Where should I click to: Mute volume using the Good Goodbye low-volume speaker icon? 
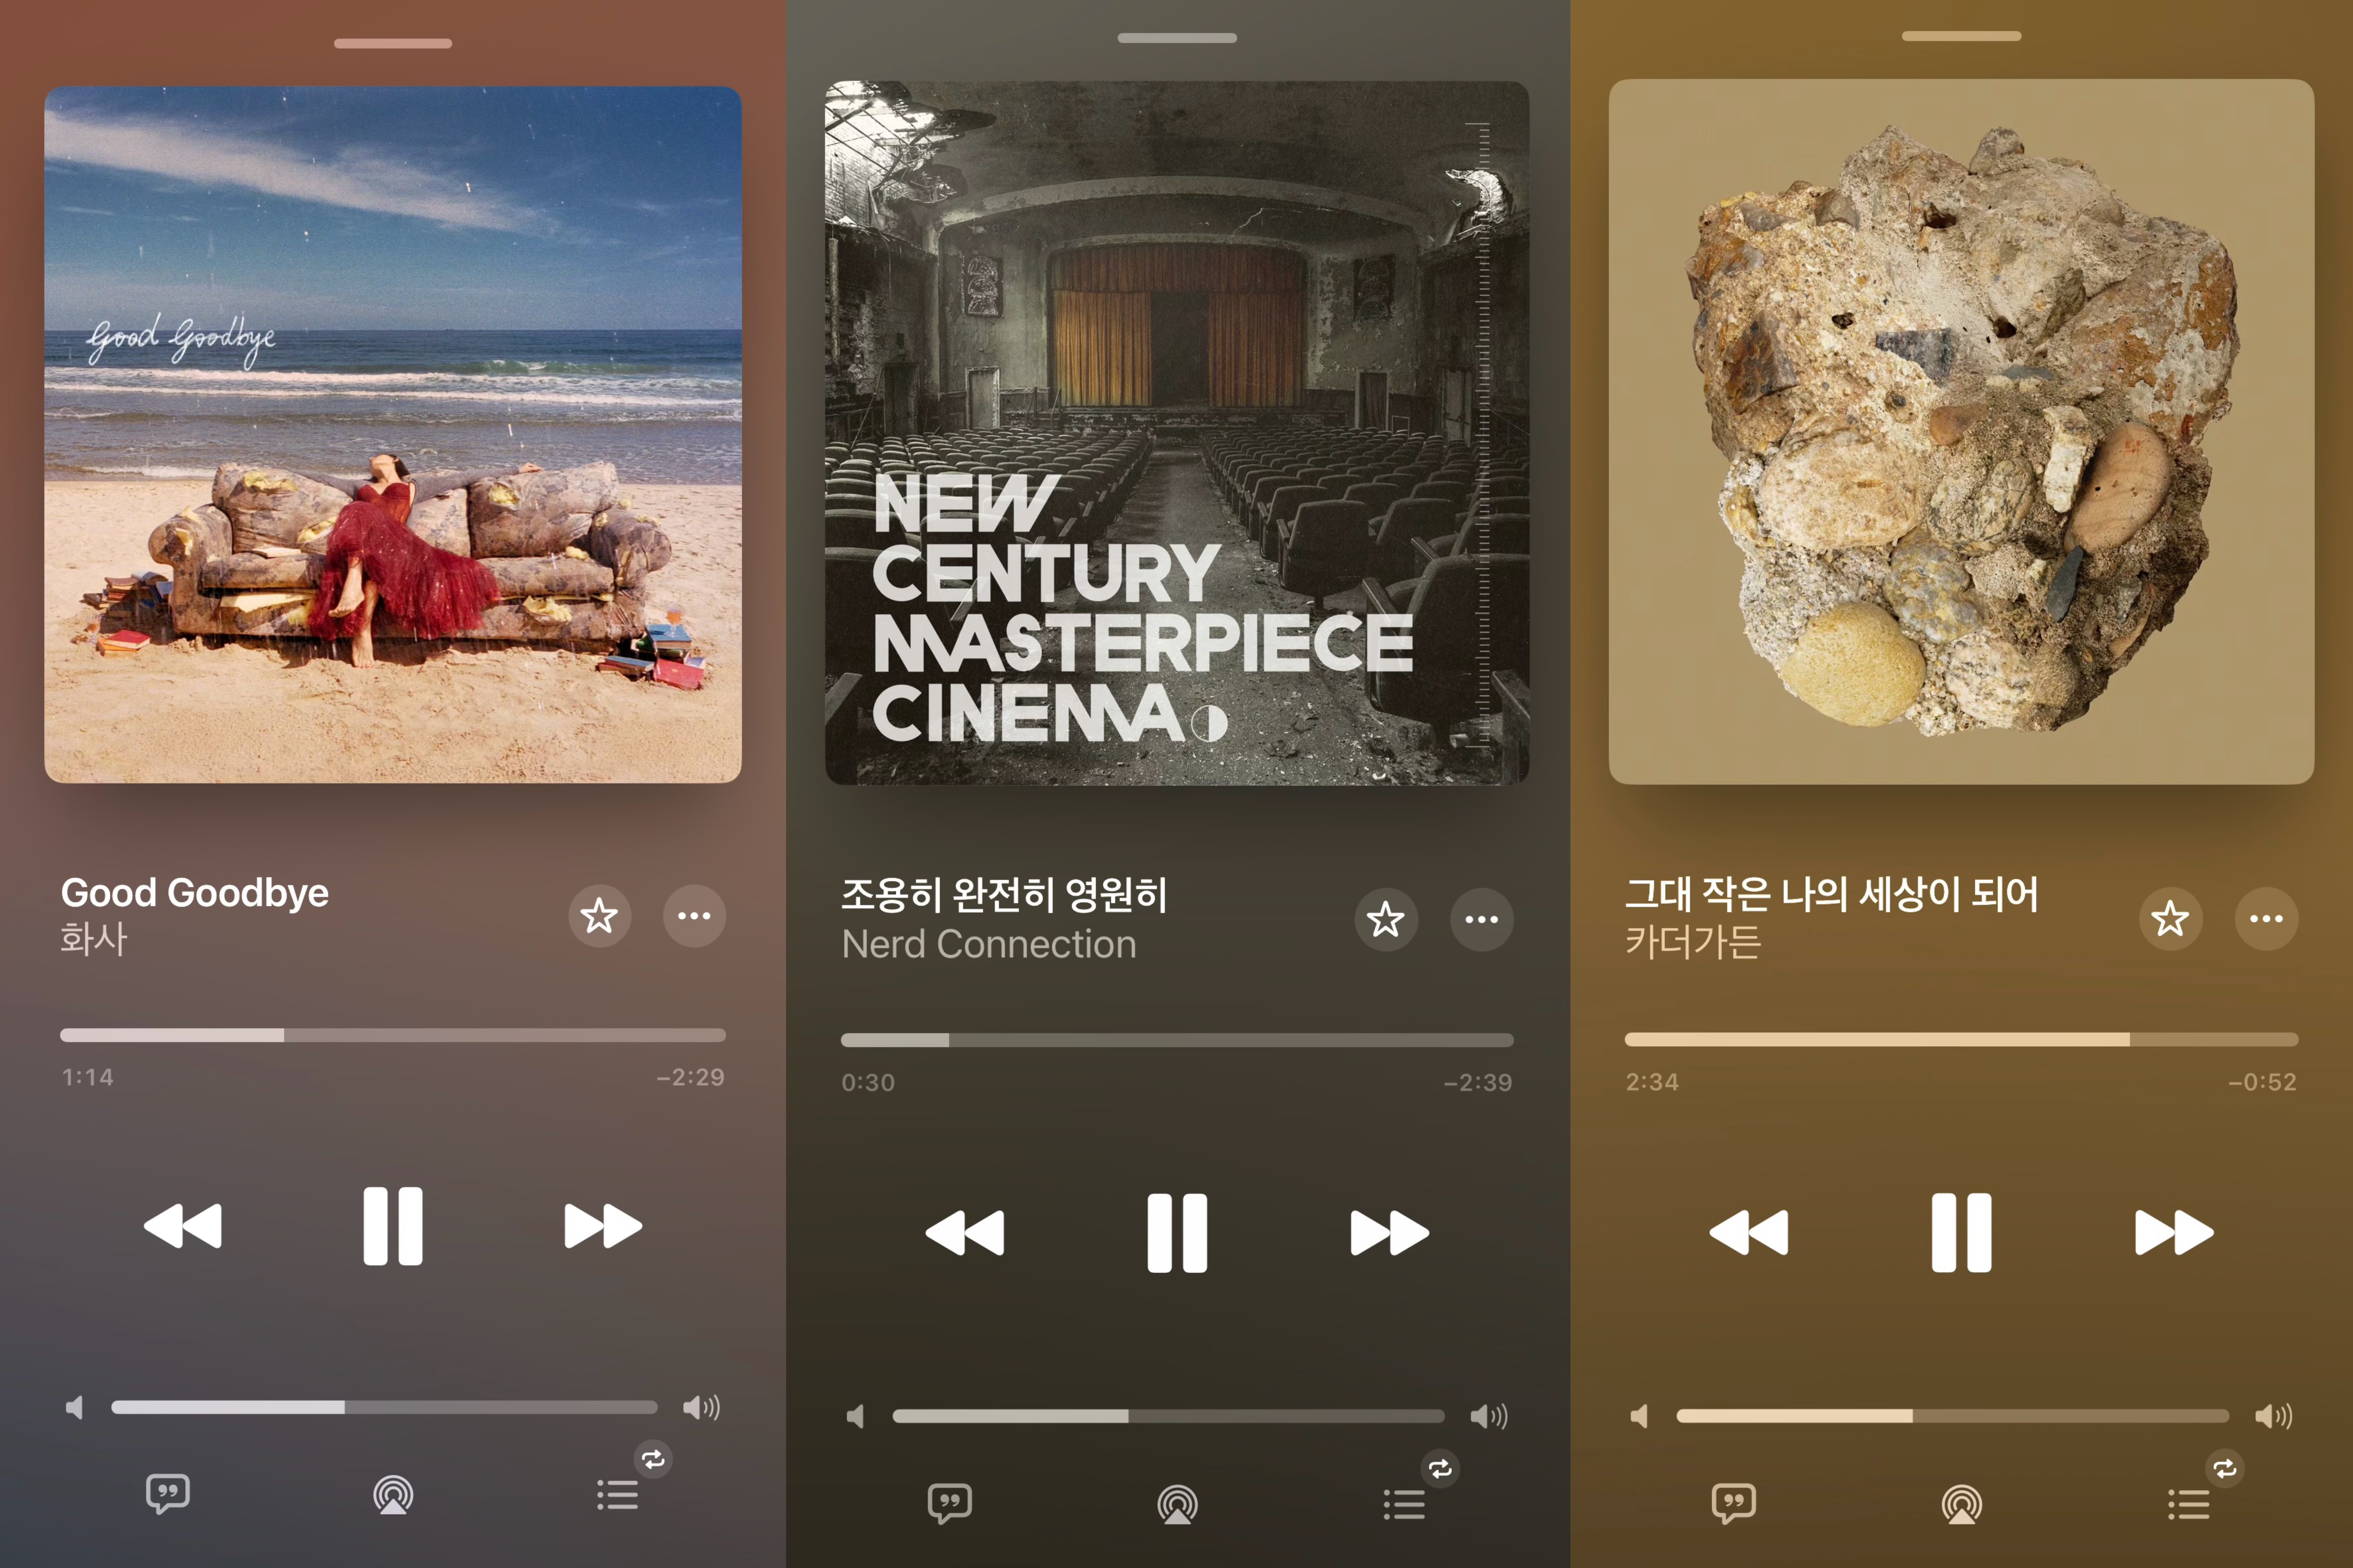click(74, 1408)
